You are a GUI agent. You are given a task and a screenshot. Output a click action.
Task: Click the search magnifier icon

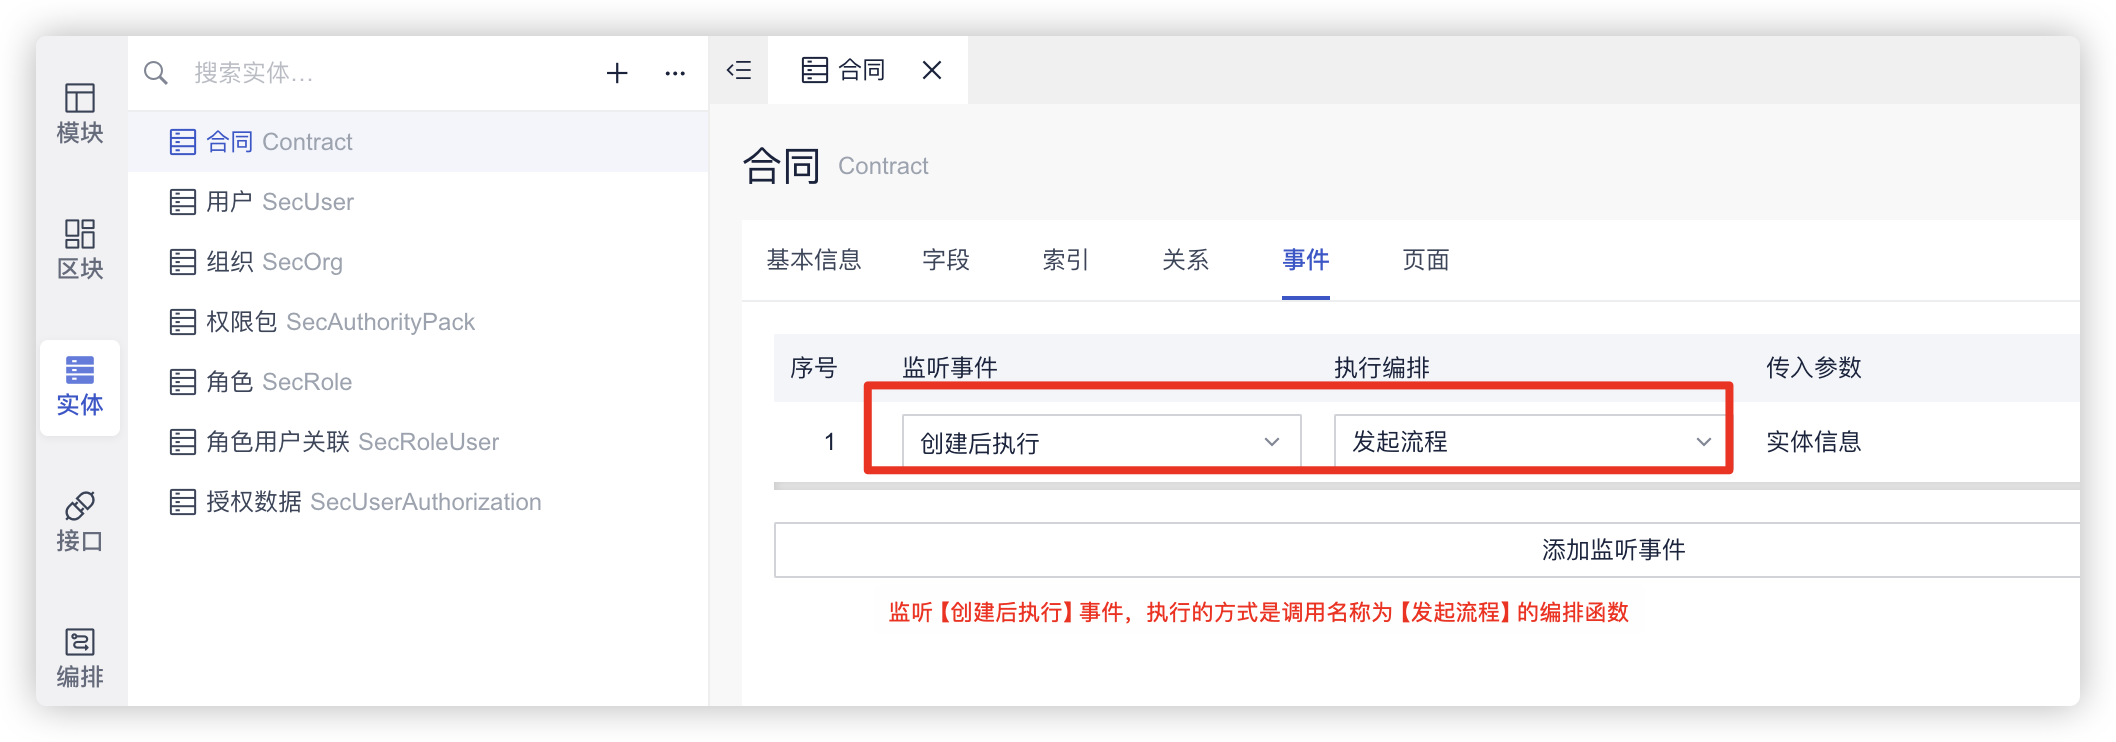click(x=156, y=73)
